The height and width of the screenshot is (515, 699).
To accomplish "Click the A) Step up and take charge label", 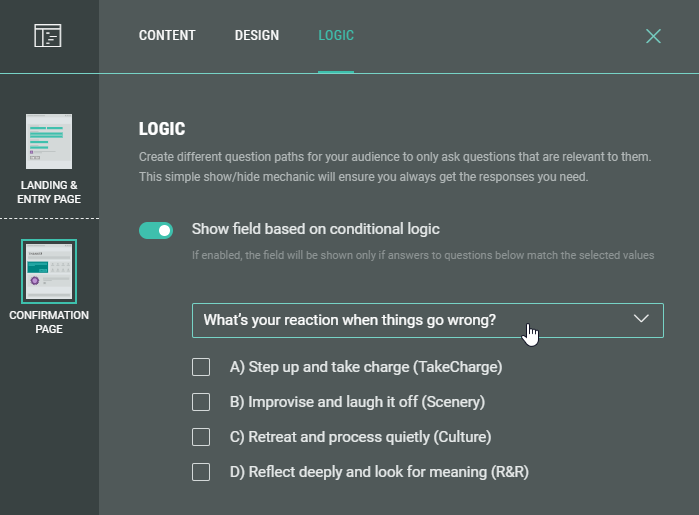I will 365,367.
